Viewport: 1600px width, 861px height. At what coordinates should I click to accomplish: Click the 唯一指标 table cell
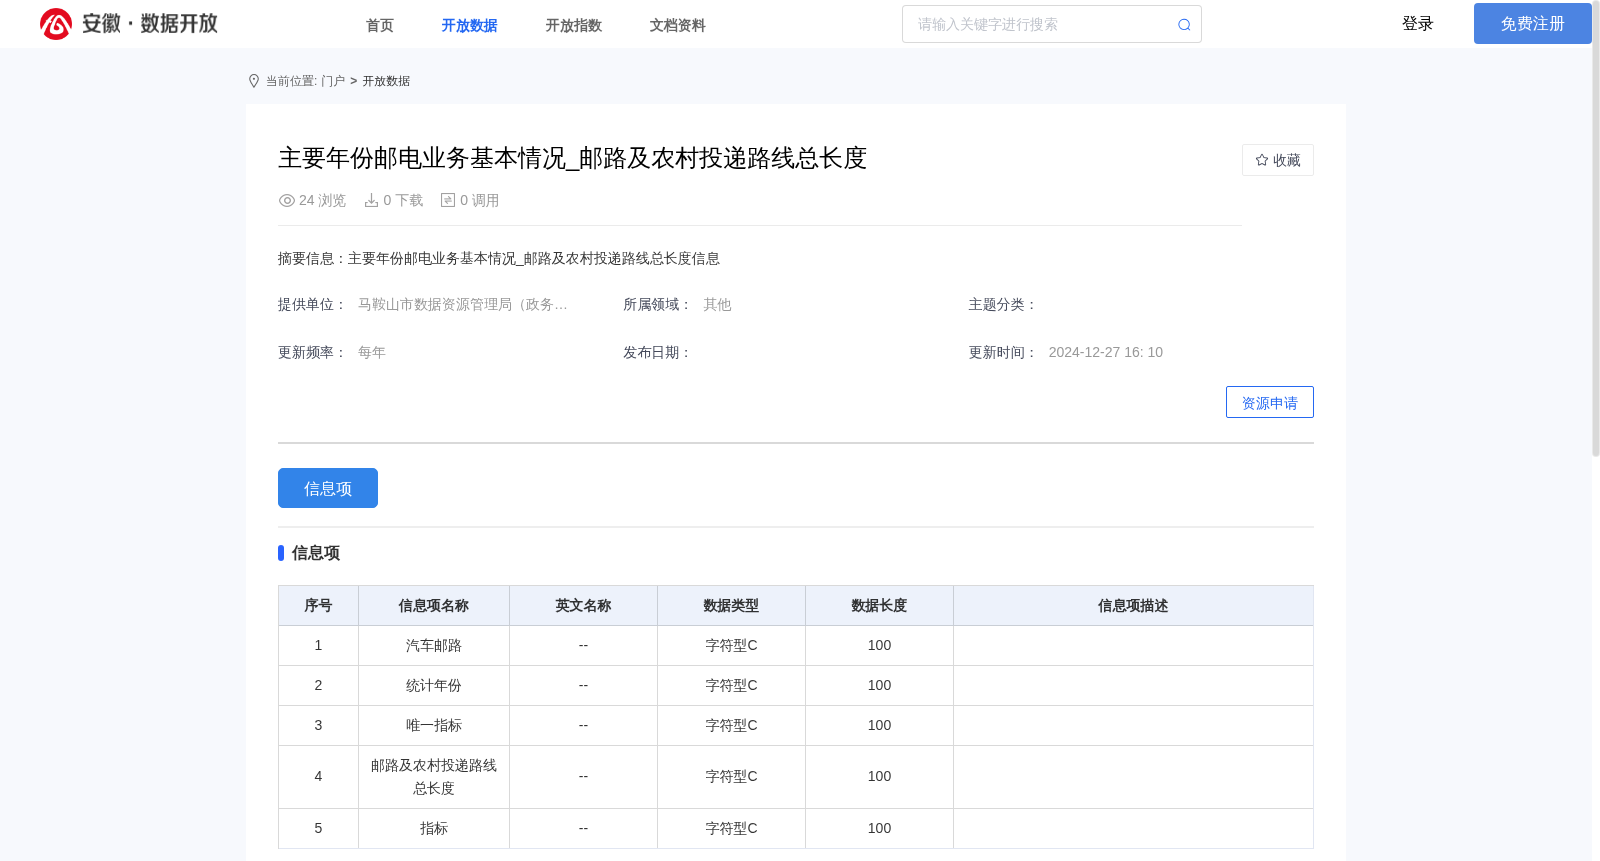tap(434, 725)
